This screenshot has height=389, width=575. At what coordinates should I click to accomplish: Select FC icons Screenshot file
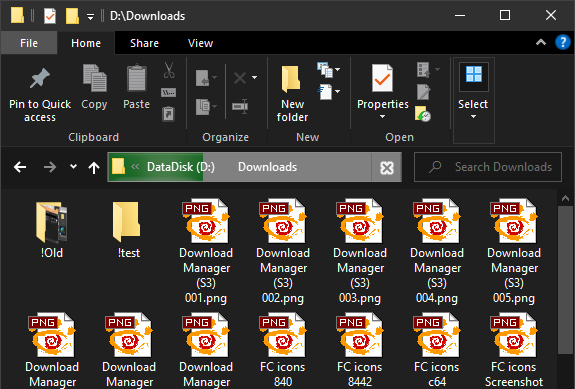(x=514, y=350)
